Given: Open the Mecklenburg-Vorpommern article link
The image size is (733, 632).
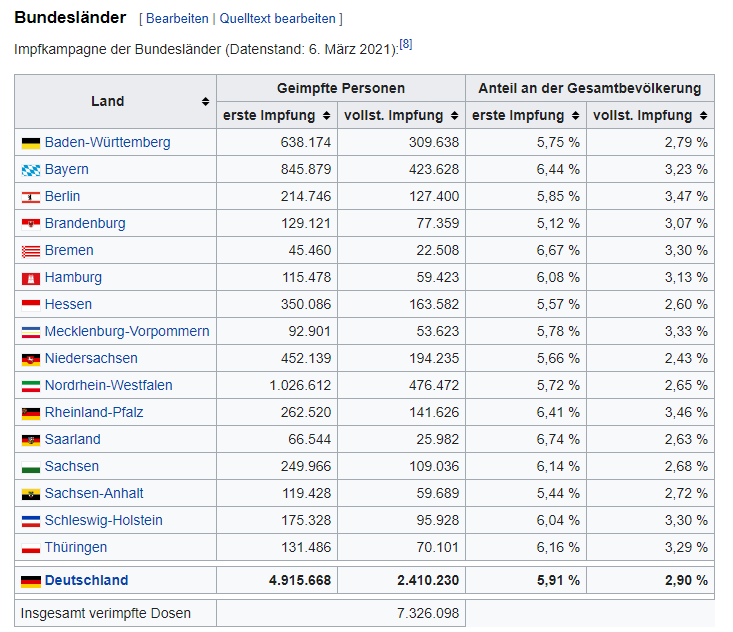Looking at the screenshot, I should (x=127, y=331).
